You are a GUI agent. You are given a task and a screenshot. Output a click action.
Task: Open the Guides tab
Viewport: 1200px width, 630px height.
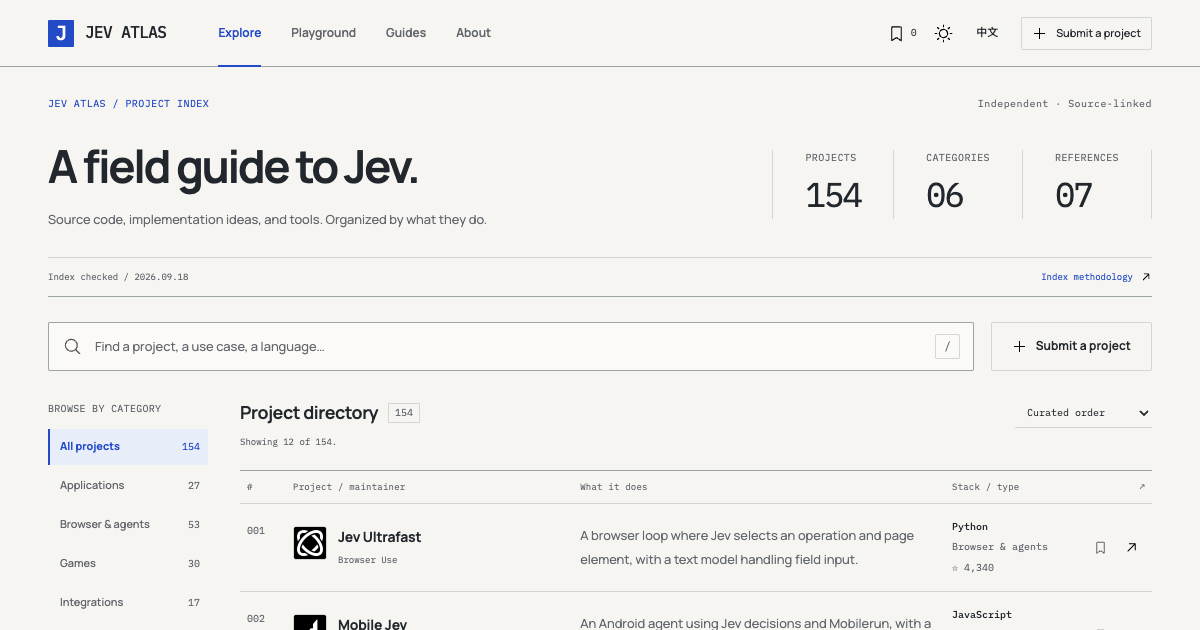point(406,33)
